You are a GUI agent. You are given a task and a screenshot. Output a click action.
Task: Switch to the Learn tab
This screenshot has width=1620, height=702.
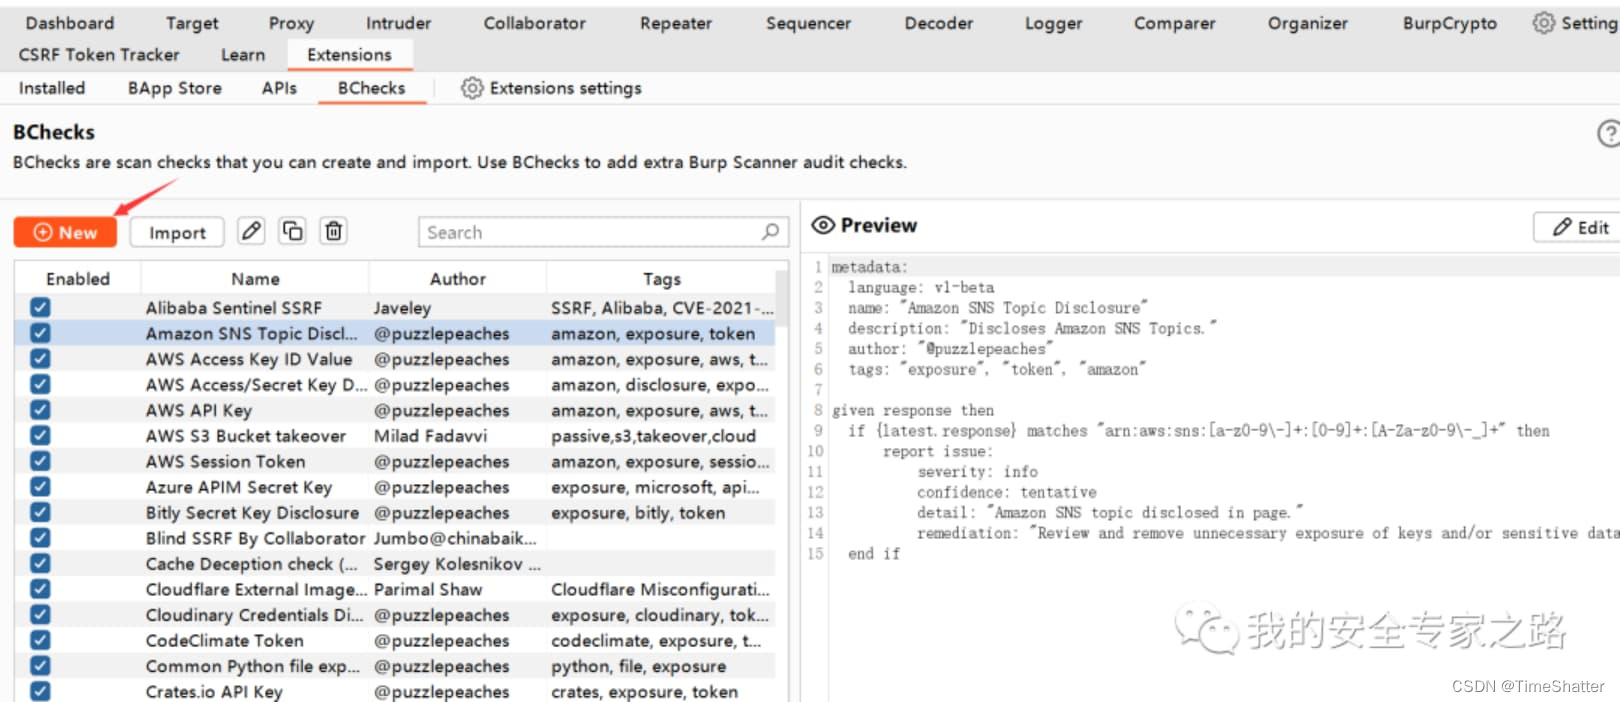pos(243,55)
